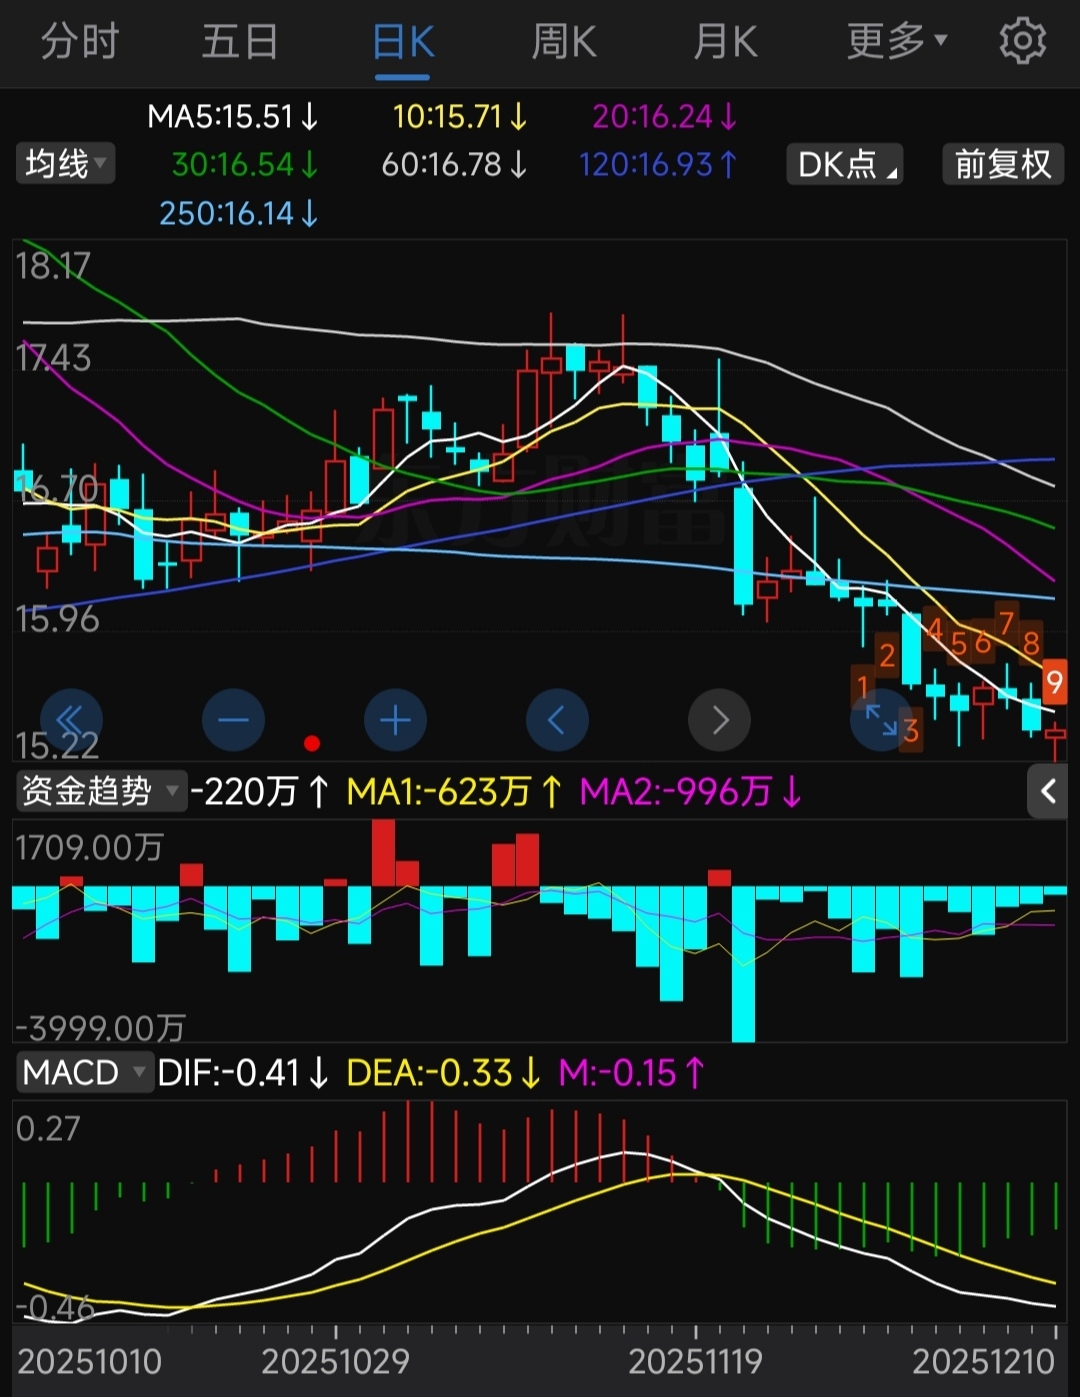Move chart right with arrow button
This screenshot has height=1397, width=1080.
pos(719,720)
